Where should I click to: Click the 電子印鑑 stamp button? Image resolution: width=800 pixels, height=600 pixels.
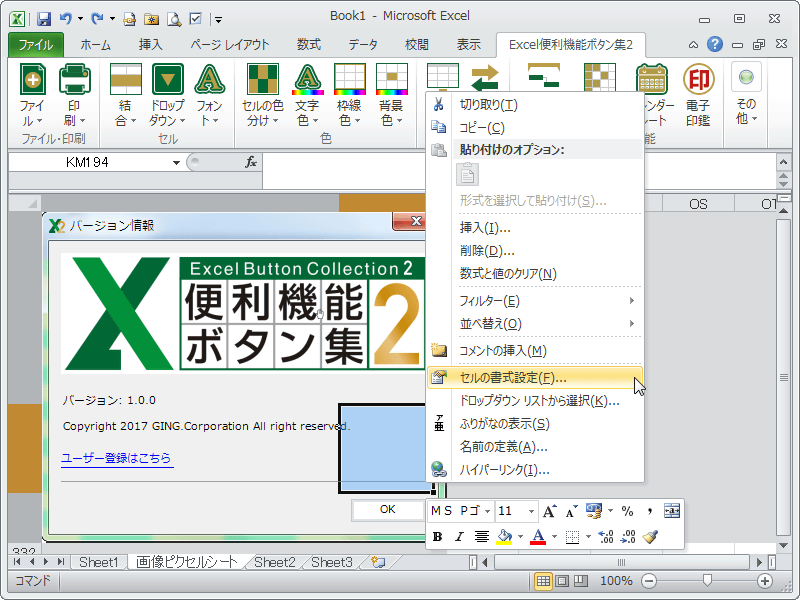698,95
